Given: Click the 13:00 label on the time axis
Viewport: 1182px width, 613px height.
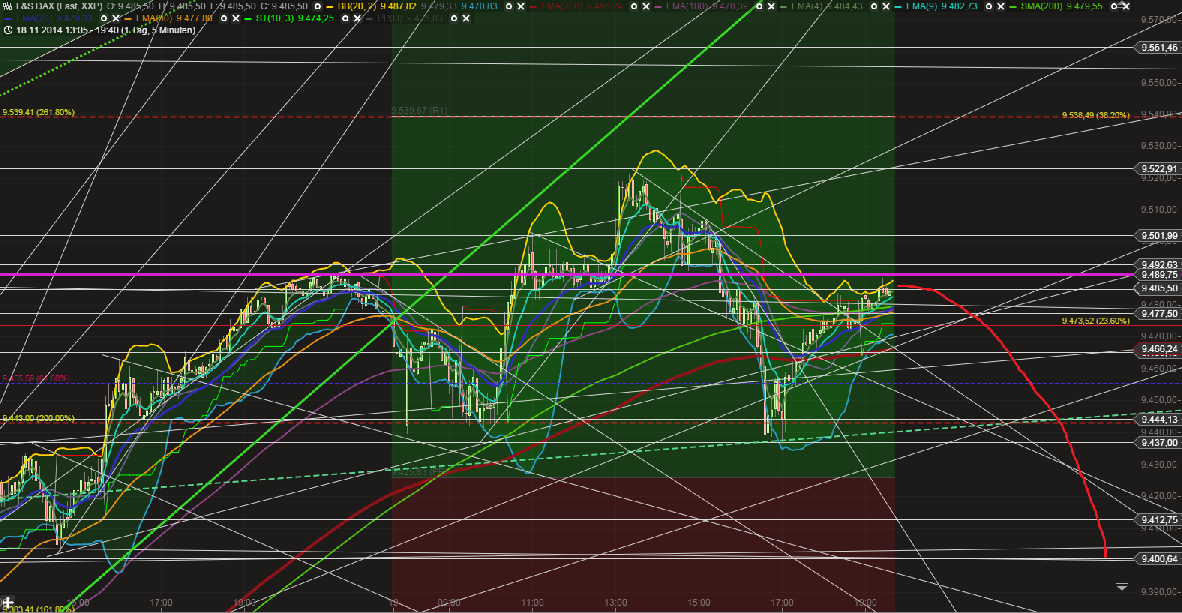Looking at the screenshot, I should tap(615, 602).
